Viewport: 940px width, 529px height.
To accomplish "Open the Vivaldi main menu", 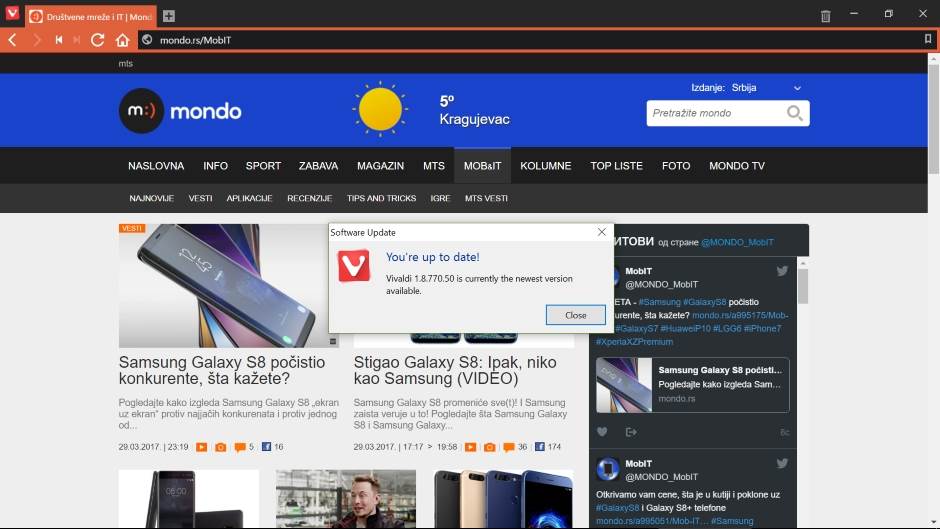I will point(12,15).
